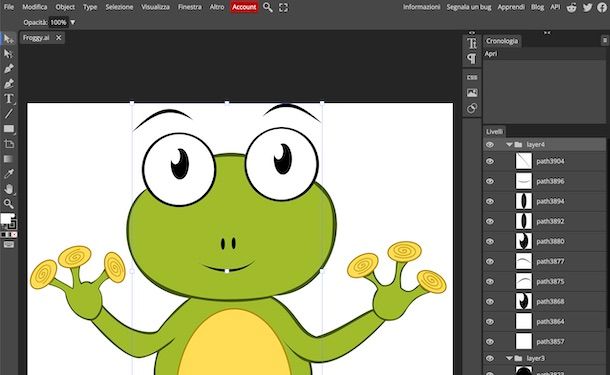Viewport: 610px width, 375px height.
Task: Open the Informazioni link
Action: point(421,7)
